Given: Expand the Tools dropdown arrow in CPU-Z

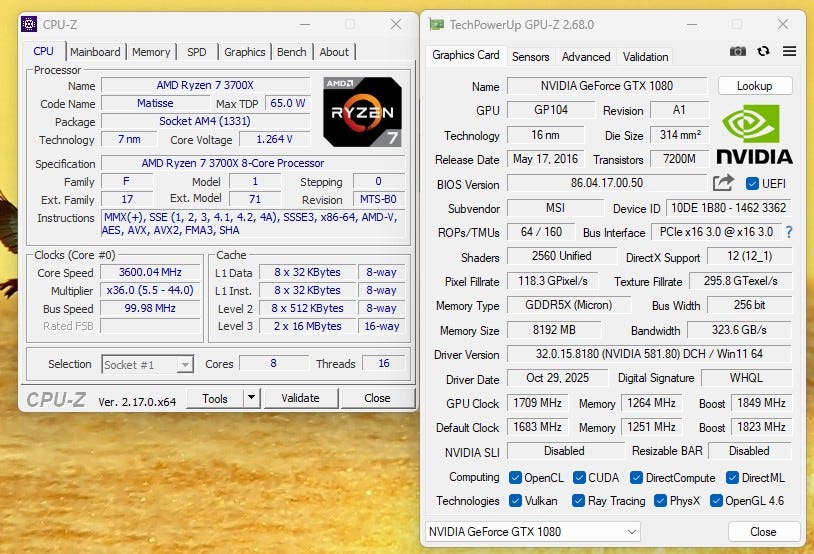Looking at the screenshot, I should [x=251, y=398].
